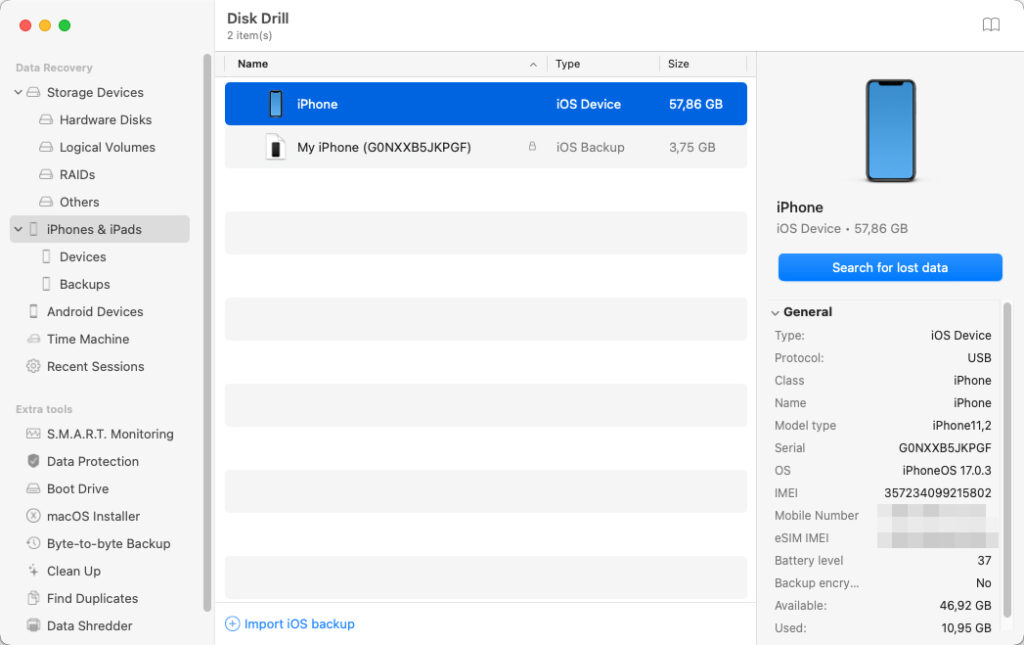
Task: Open Time Machine section
Action: click(x=88, y=339)
